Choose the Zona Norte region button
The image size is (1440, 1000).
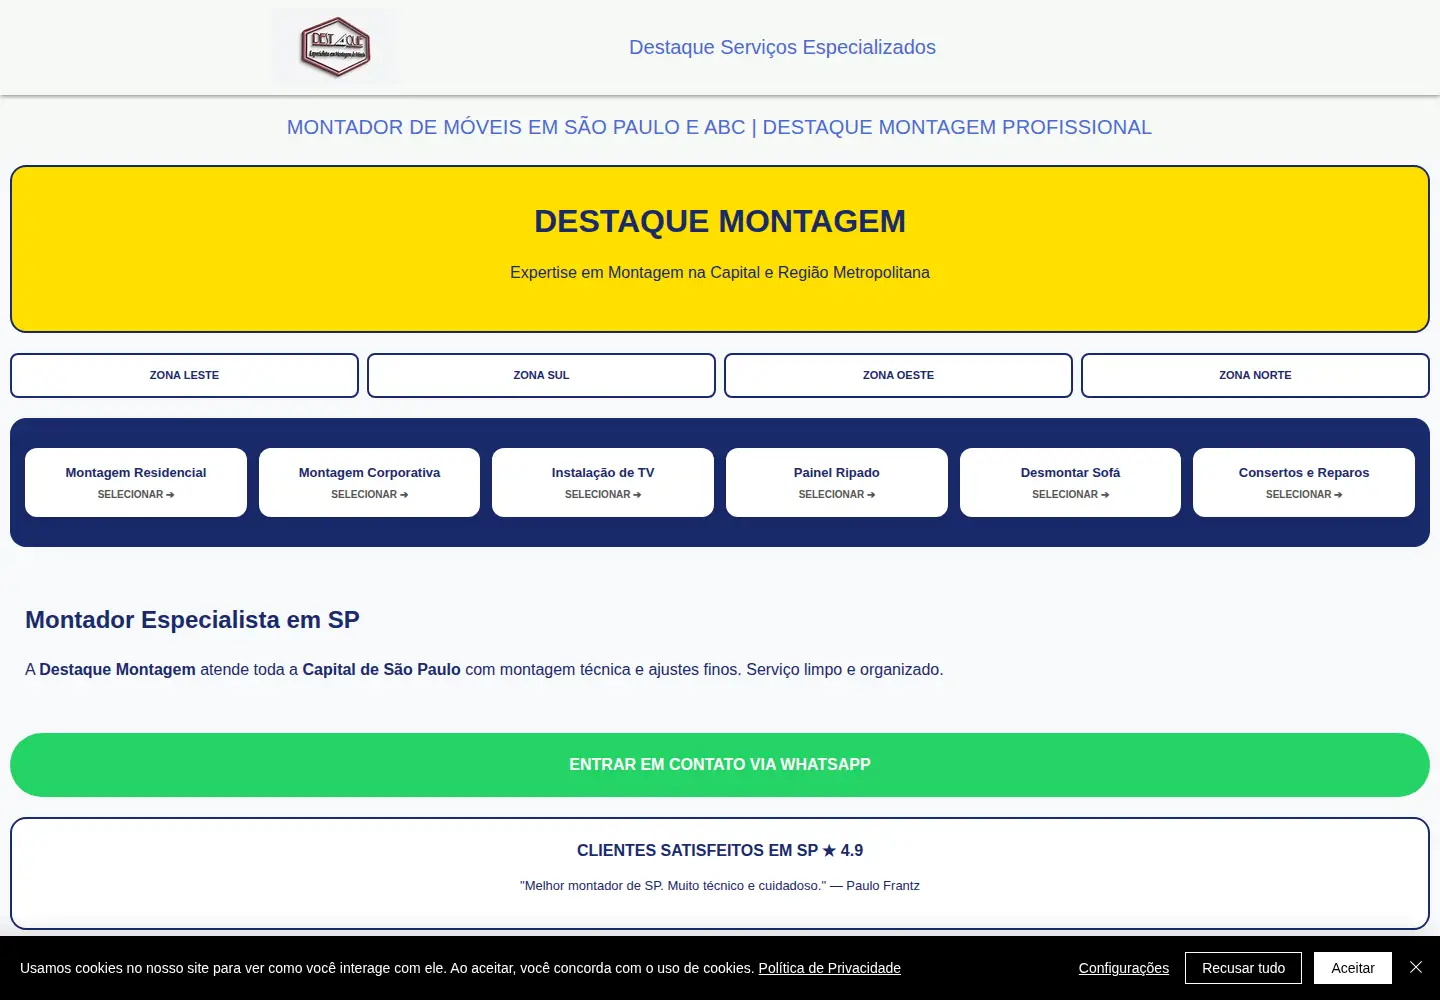pos(1255,375)
